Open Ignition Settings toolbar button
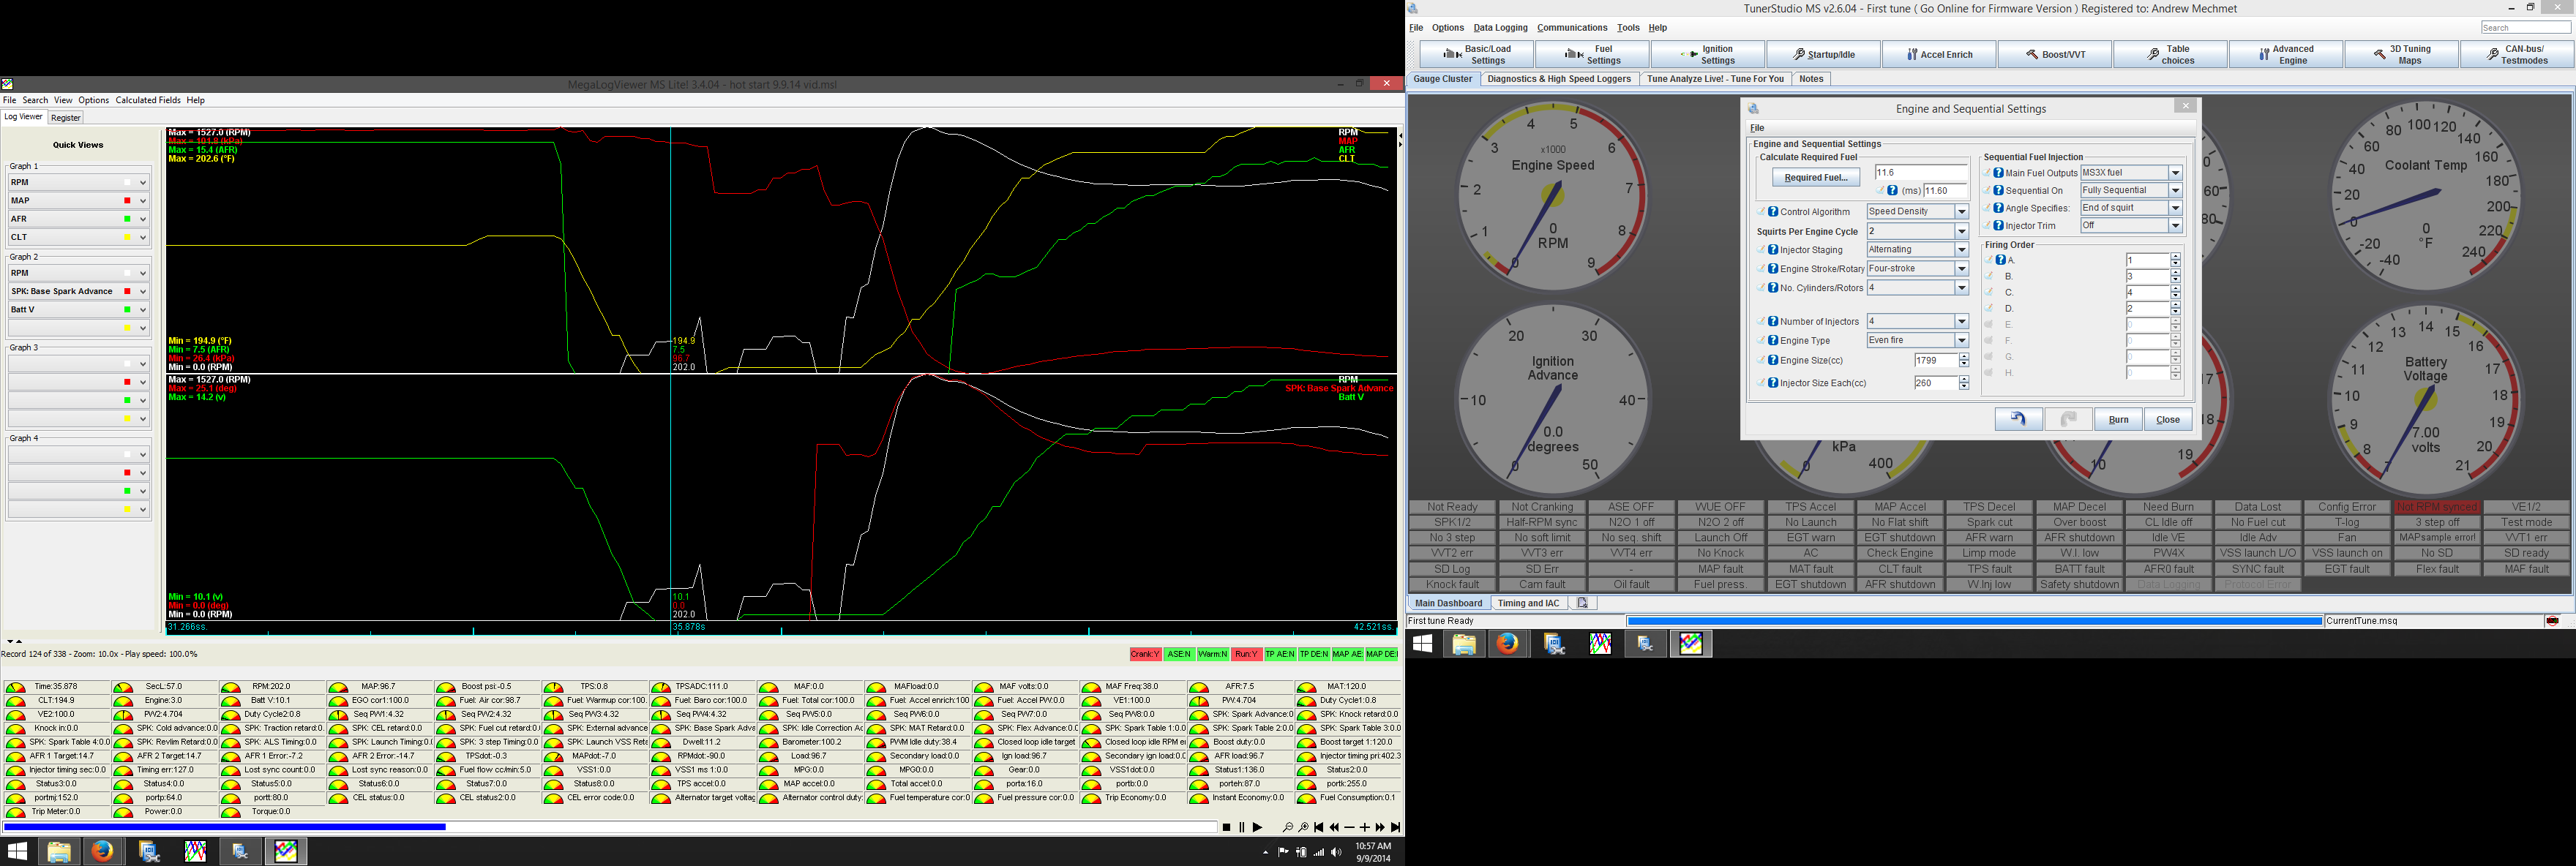Viewport: 2576px width, 866px height. (x=1708, y=55)
